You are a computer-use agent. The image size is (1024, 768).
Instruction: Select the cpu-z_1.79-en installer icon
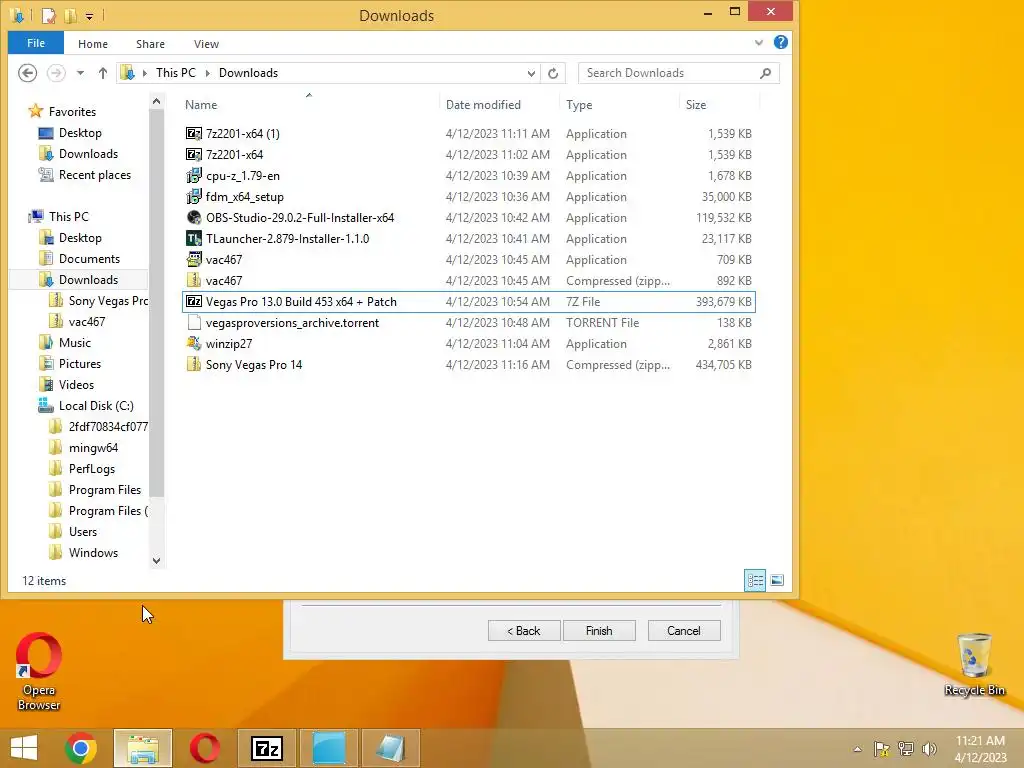pos(193,176)
